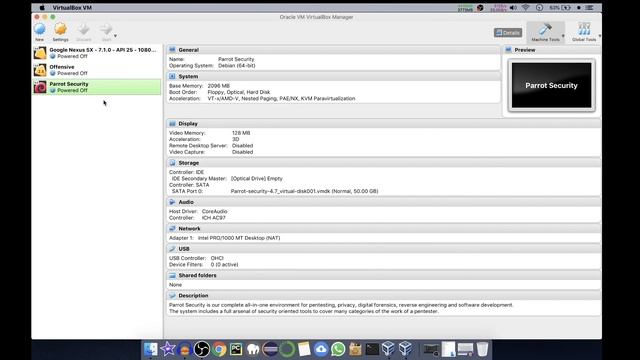Open WhatsApp from the Dock
This screenshot has width=640, height=360.
(338, 349)
